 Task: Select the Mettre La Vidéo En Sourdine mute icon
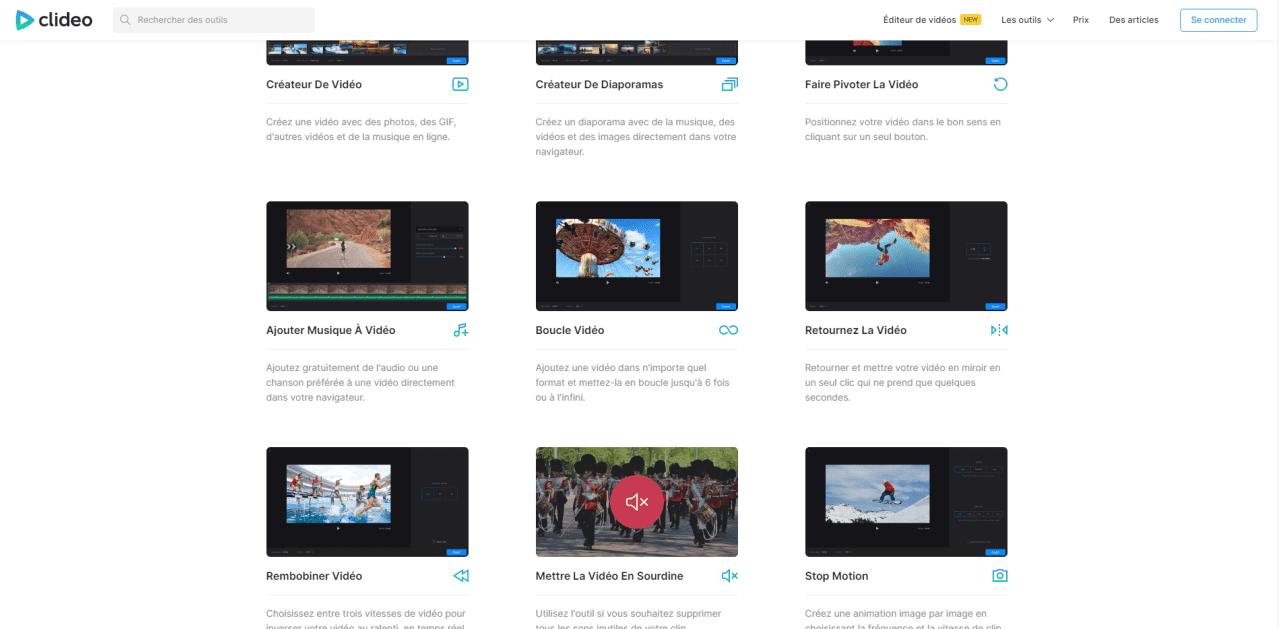click(x=729, y=576)
